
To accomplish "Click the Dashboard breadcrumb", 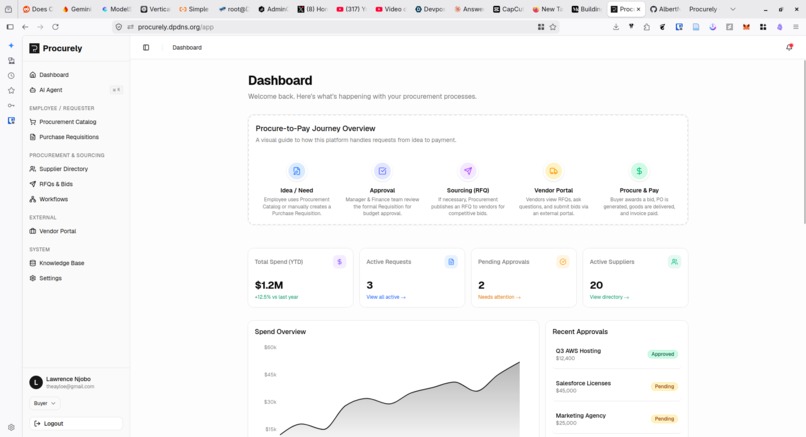I will [187, 47].
